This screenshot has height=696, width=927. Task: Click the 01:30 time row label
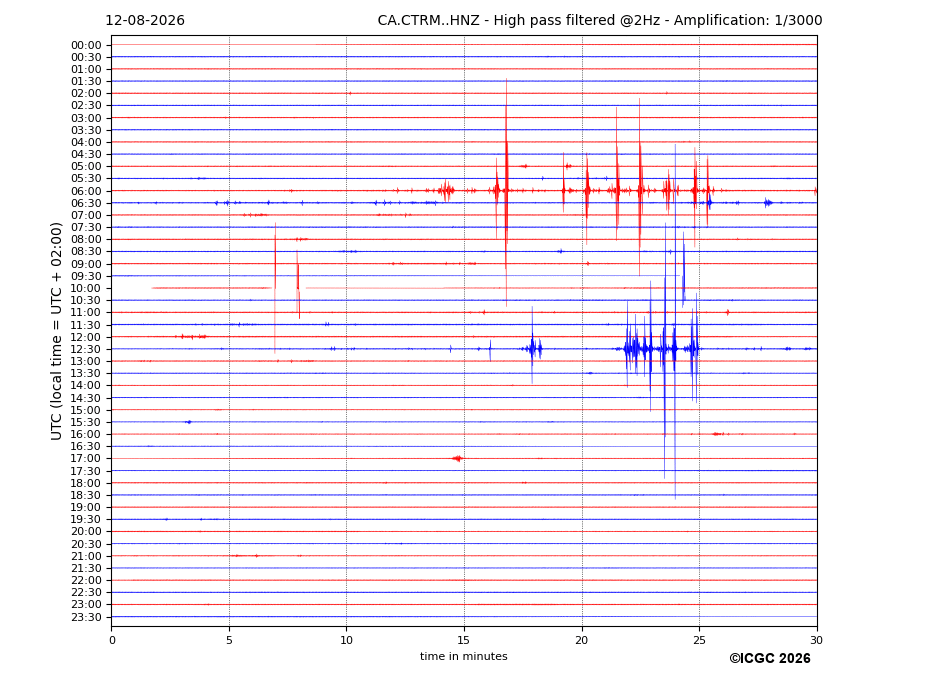[x=86, y=82]
